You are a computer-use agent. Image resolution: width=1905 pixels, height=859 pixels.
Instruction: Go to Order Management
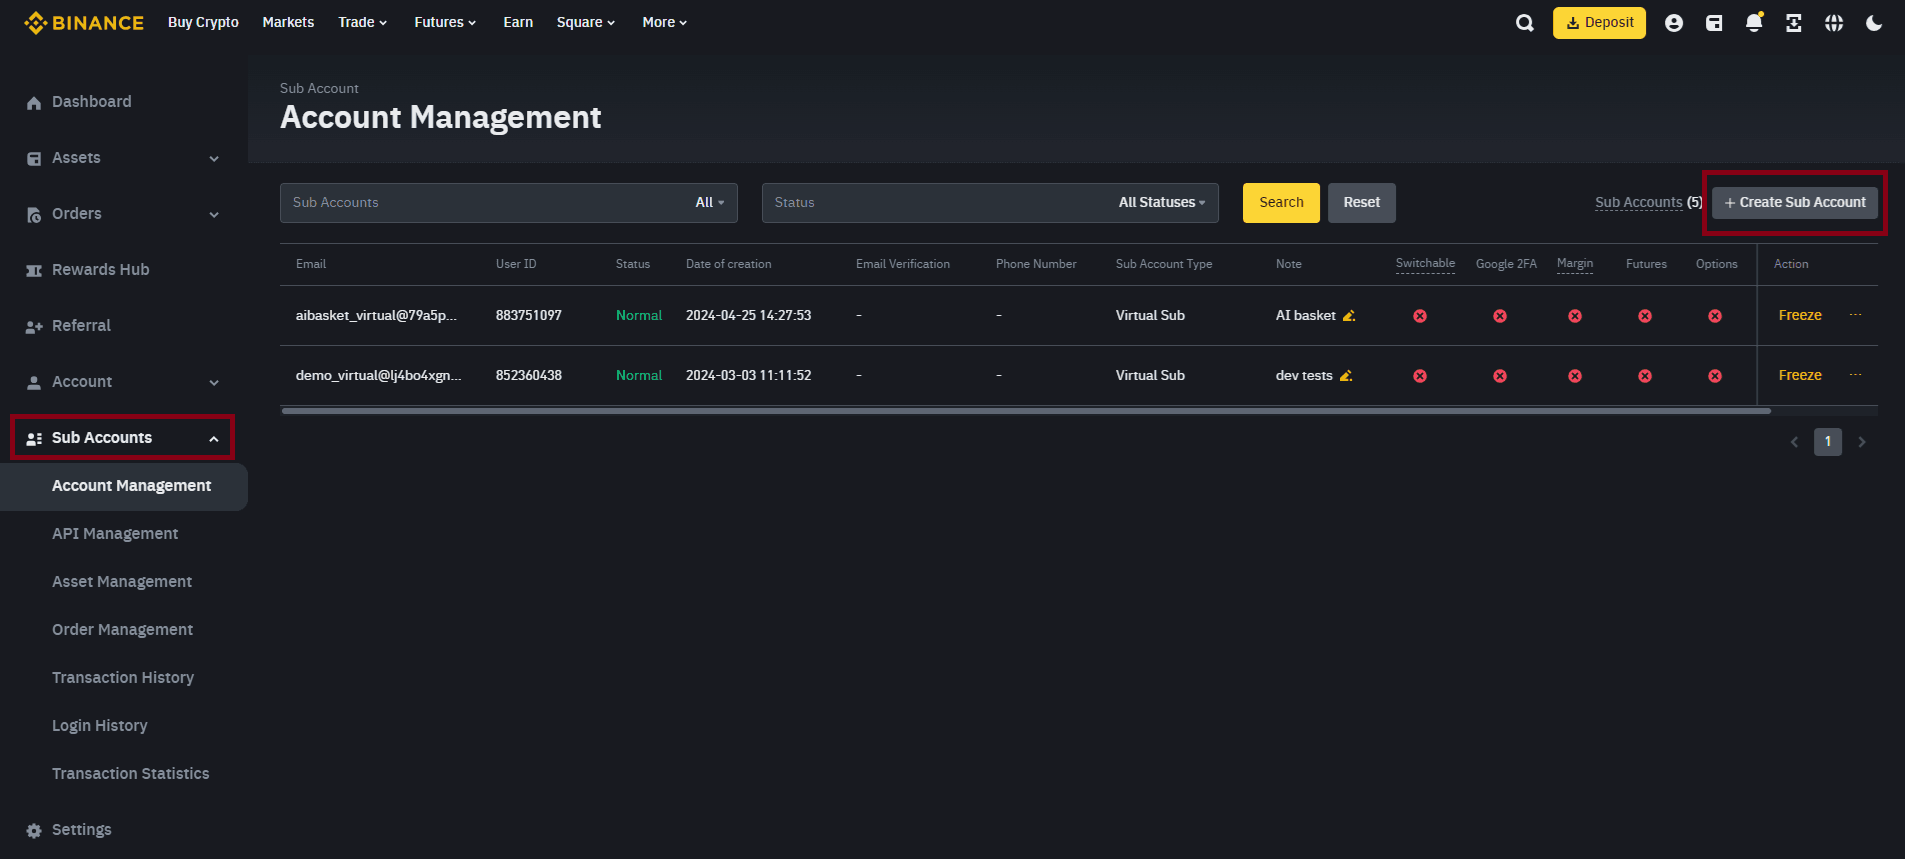coord(123,630)
